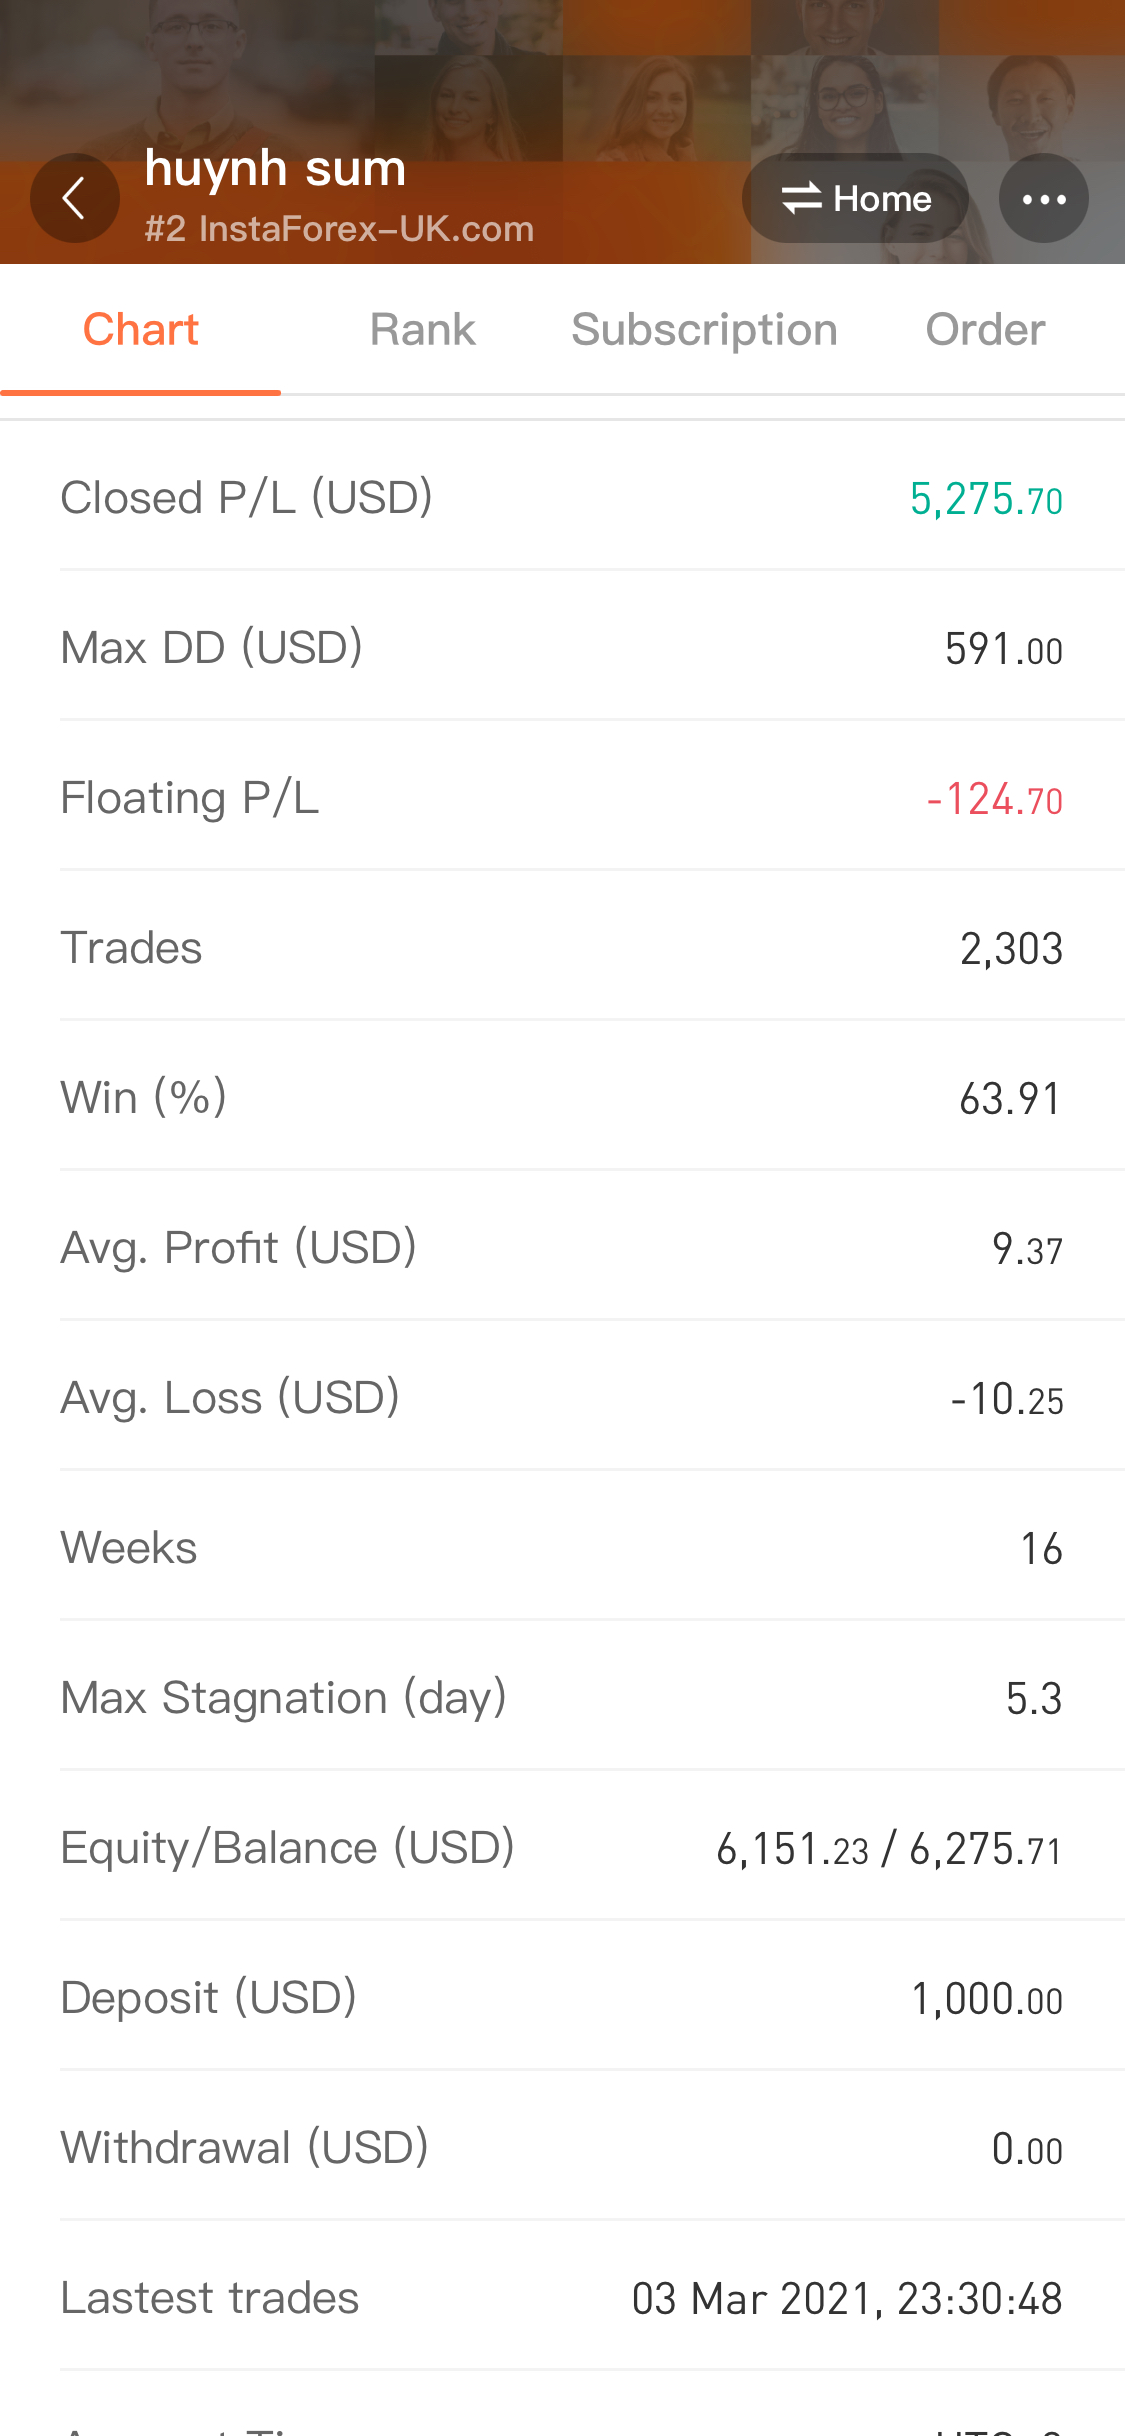Tap the #2 InstaForex-UK.com broker label
Screen dimensions: 1125x2436
pos(339,229)
